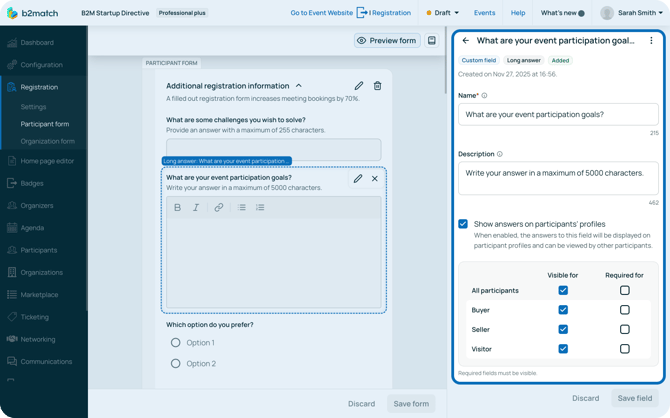Click the Preview form button
The image size is (670, 418).
386,41
